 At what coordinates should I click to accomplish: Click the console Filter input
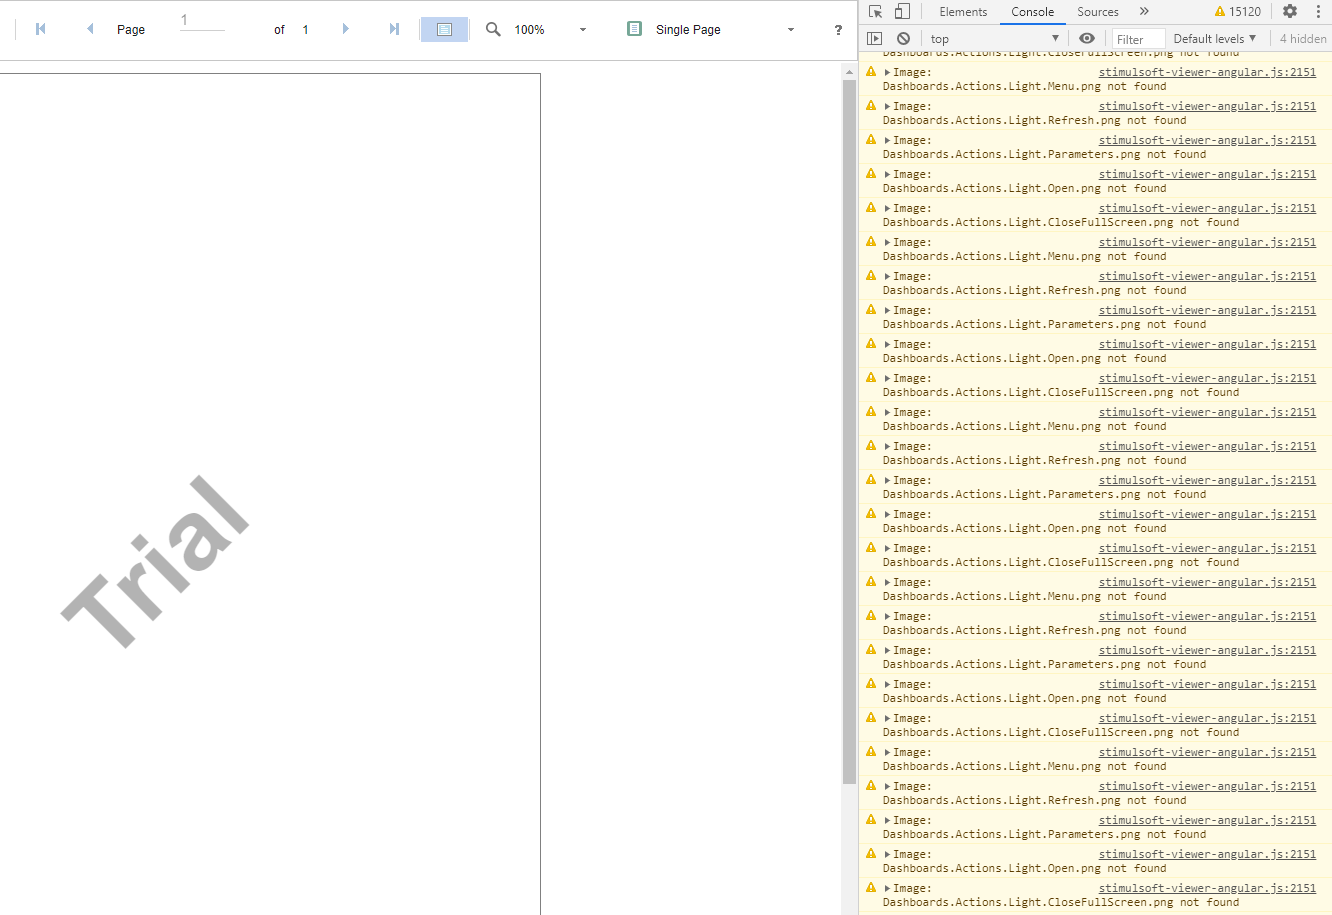(x=1138, y=39)
